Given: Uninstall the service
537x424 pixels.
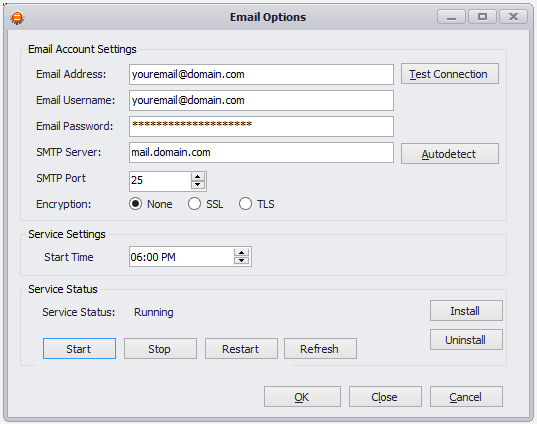Looking at the screenshot, I should point(466,340).
